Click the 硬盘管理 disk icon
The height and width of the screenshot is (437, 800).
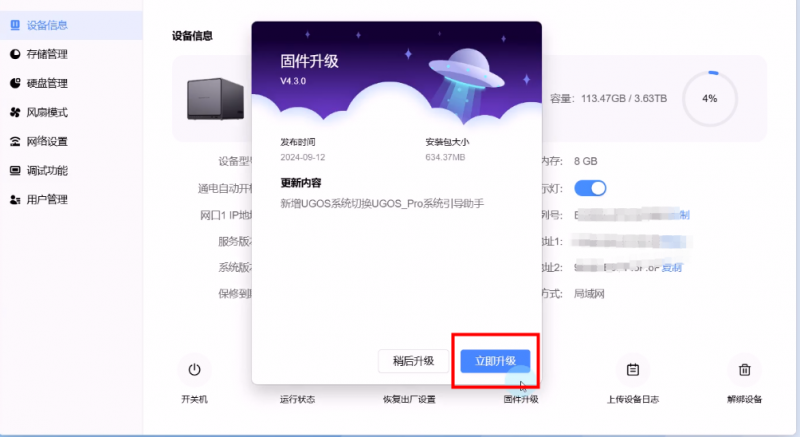pos(15,83)
